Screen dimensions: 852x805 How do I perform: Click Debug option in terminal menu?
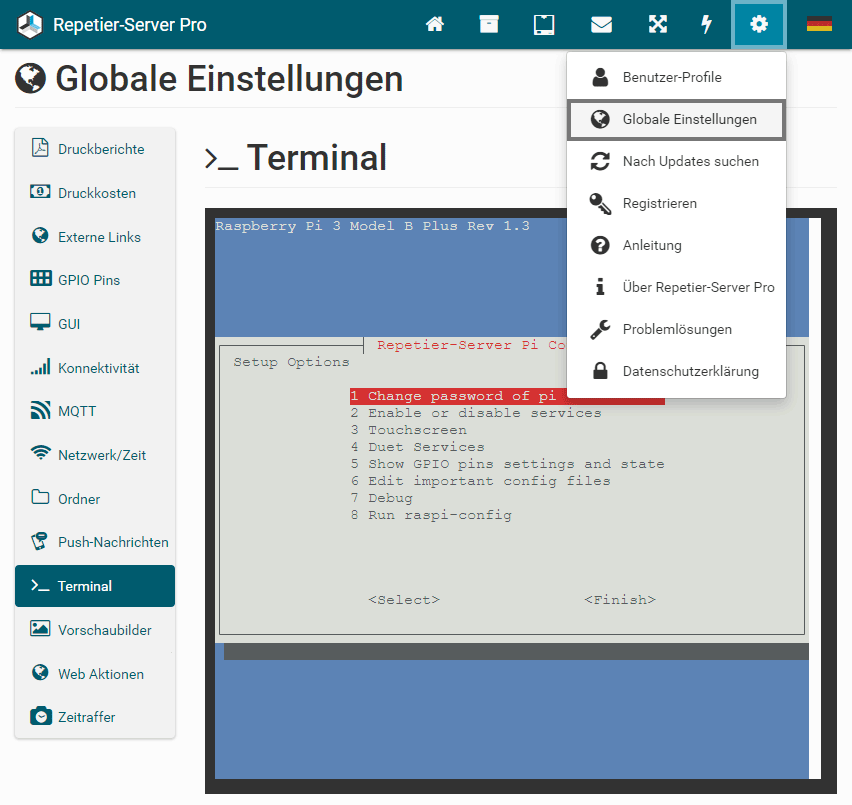(x=381, y=498)
